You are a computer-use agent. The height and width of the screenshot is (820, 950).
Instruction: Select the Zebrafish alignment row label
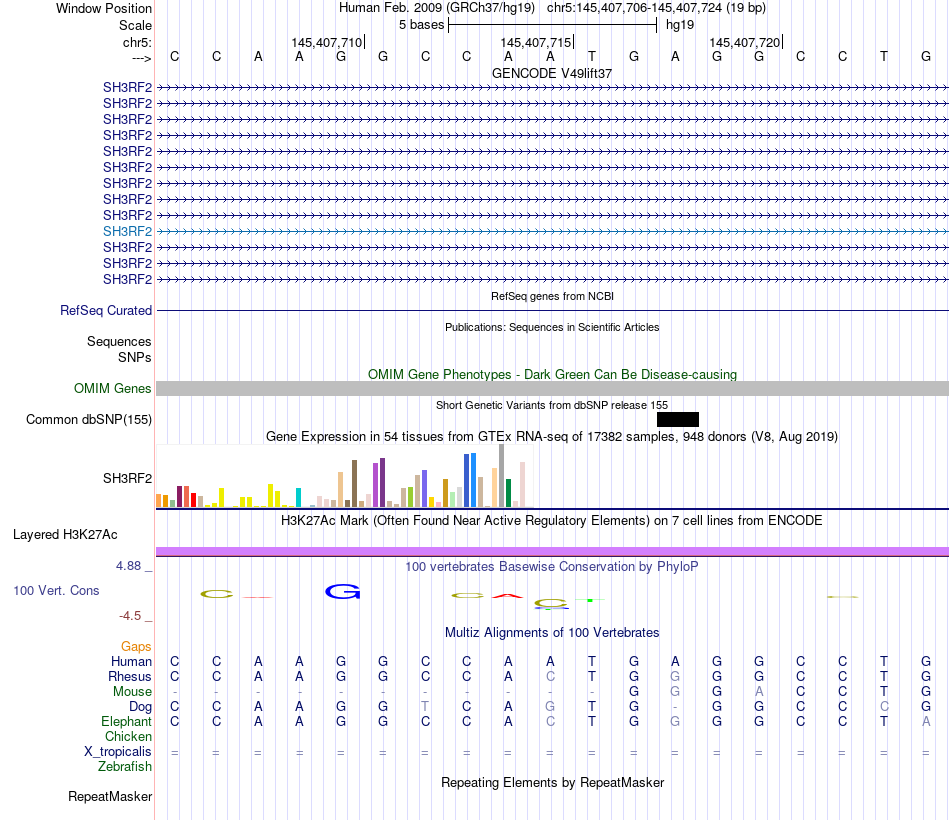(x=125, y=766)
